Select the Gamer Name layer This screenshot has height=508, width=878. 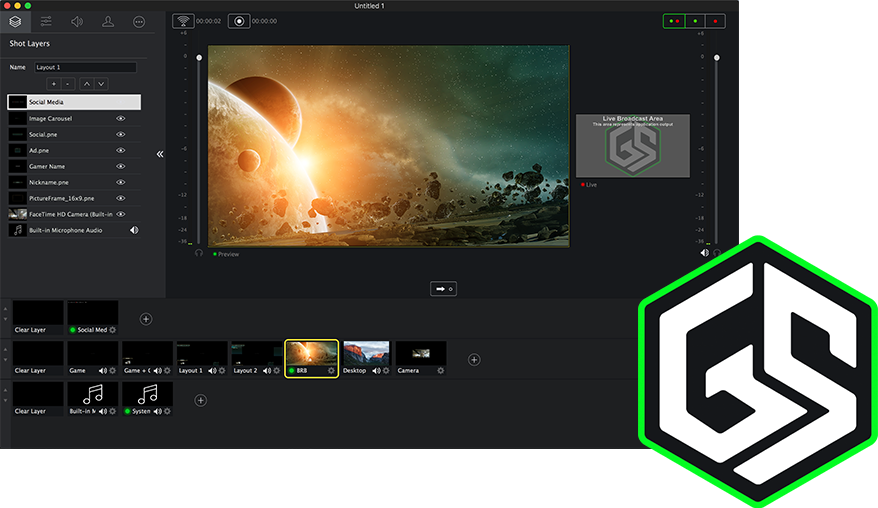74,166
